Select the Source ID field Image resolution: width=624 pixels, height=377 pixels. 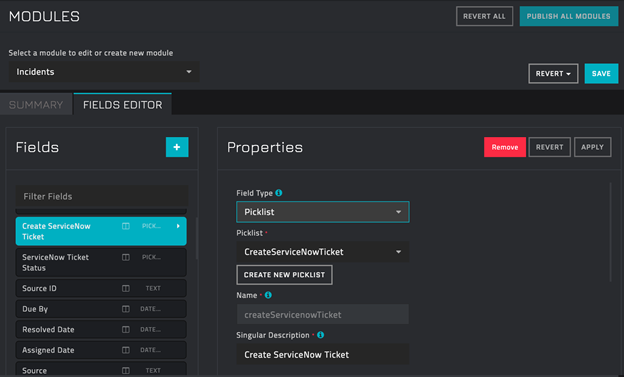101,288
